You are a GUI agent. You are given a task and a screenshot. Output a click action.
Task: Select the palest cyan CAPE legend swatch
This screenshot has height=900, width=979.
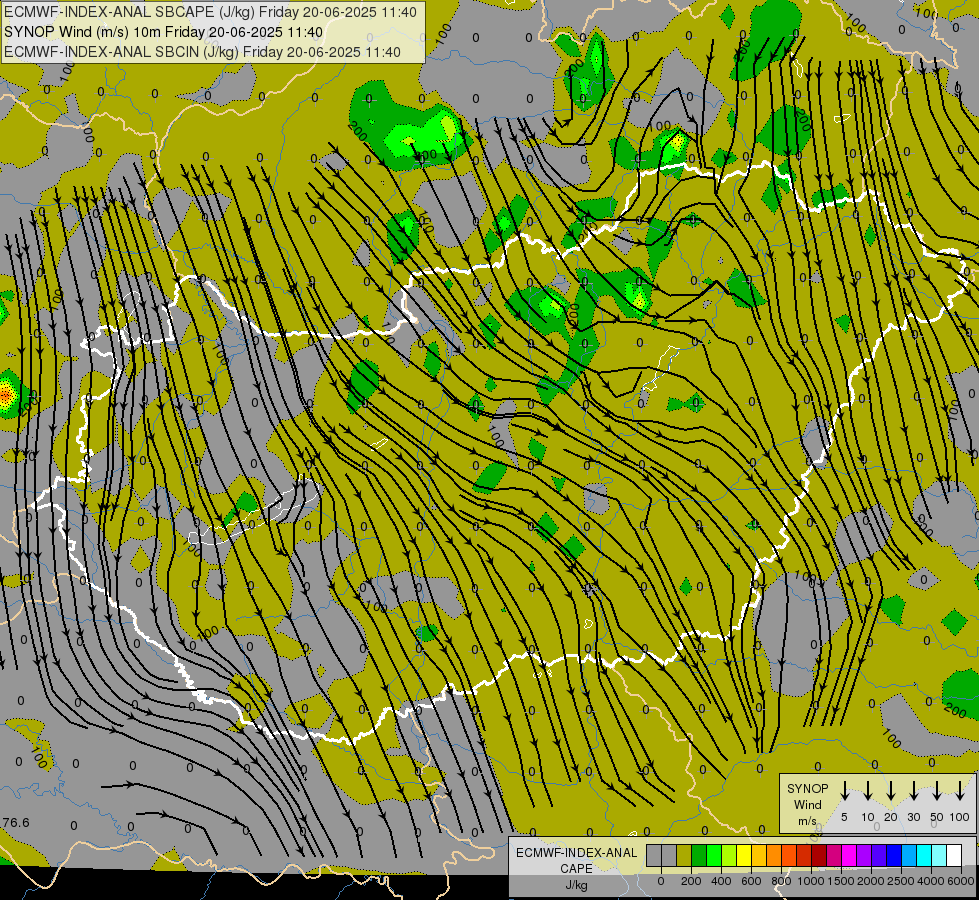[940, 855]
